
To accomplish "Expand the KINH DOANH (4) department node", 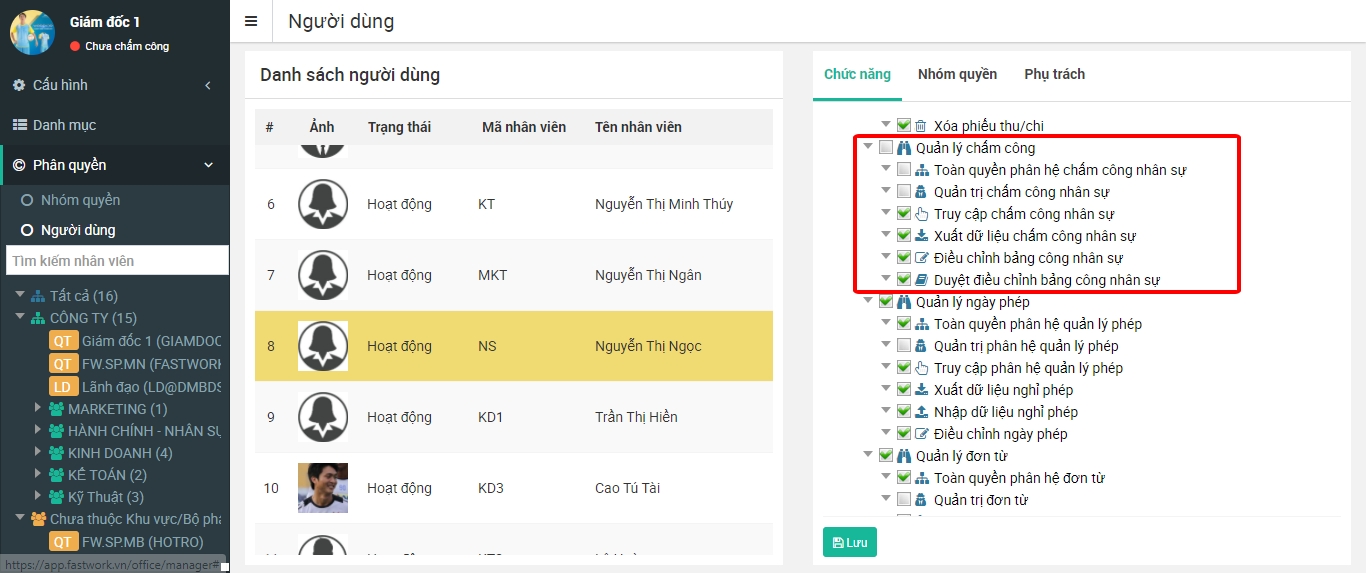I will coord(38,453).
